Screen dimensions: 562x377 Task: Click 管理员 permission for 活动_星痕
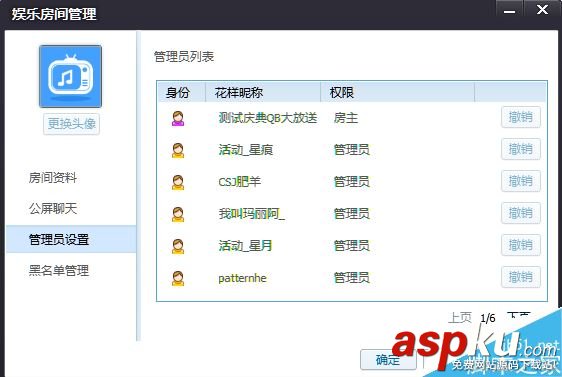352,149
